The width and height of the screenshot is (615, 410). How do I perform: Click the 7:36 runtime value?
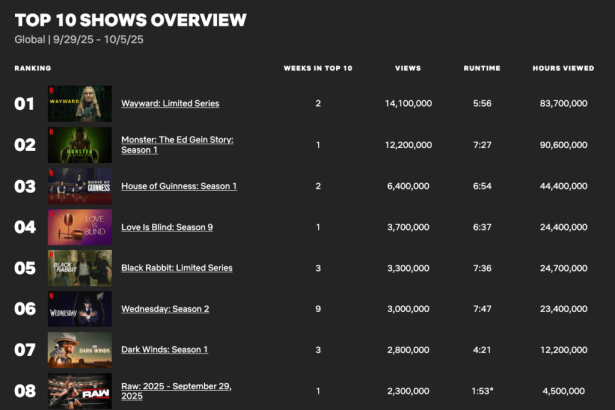pos(482,268)
